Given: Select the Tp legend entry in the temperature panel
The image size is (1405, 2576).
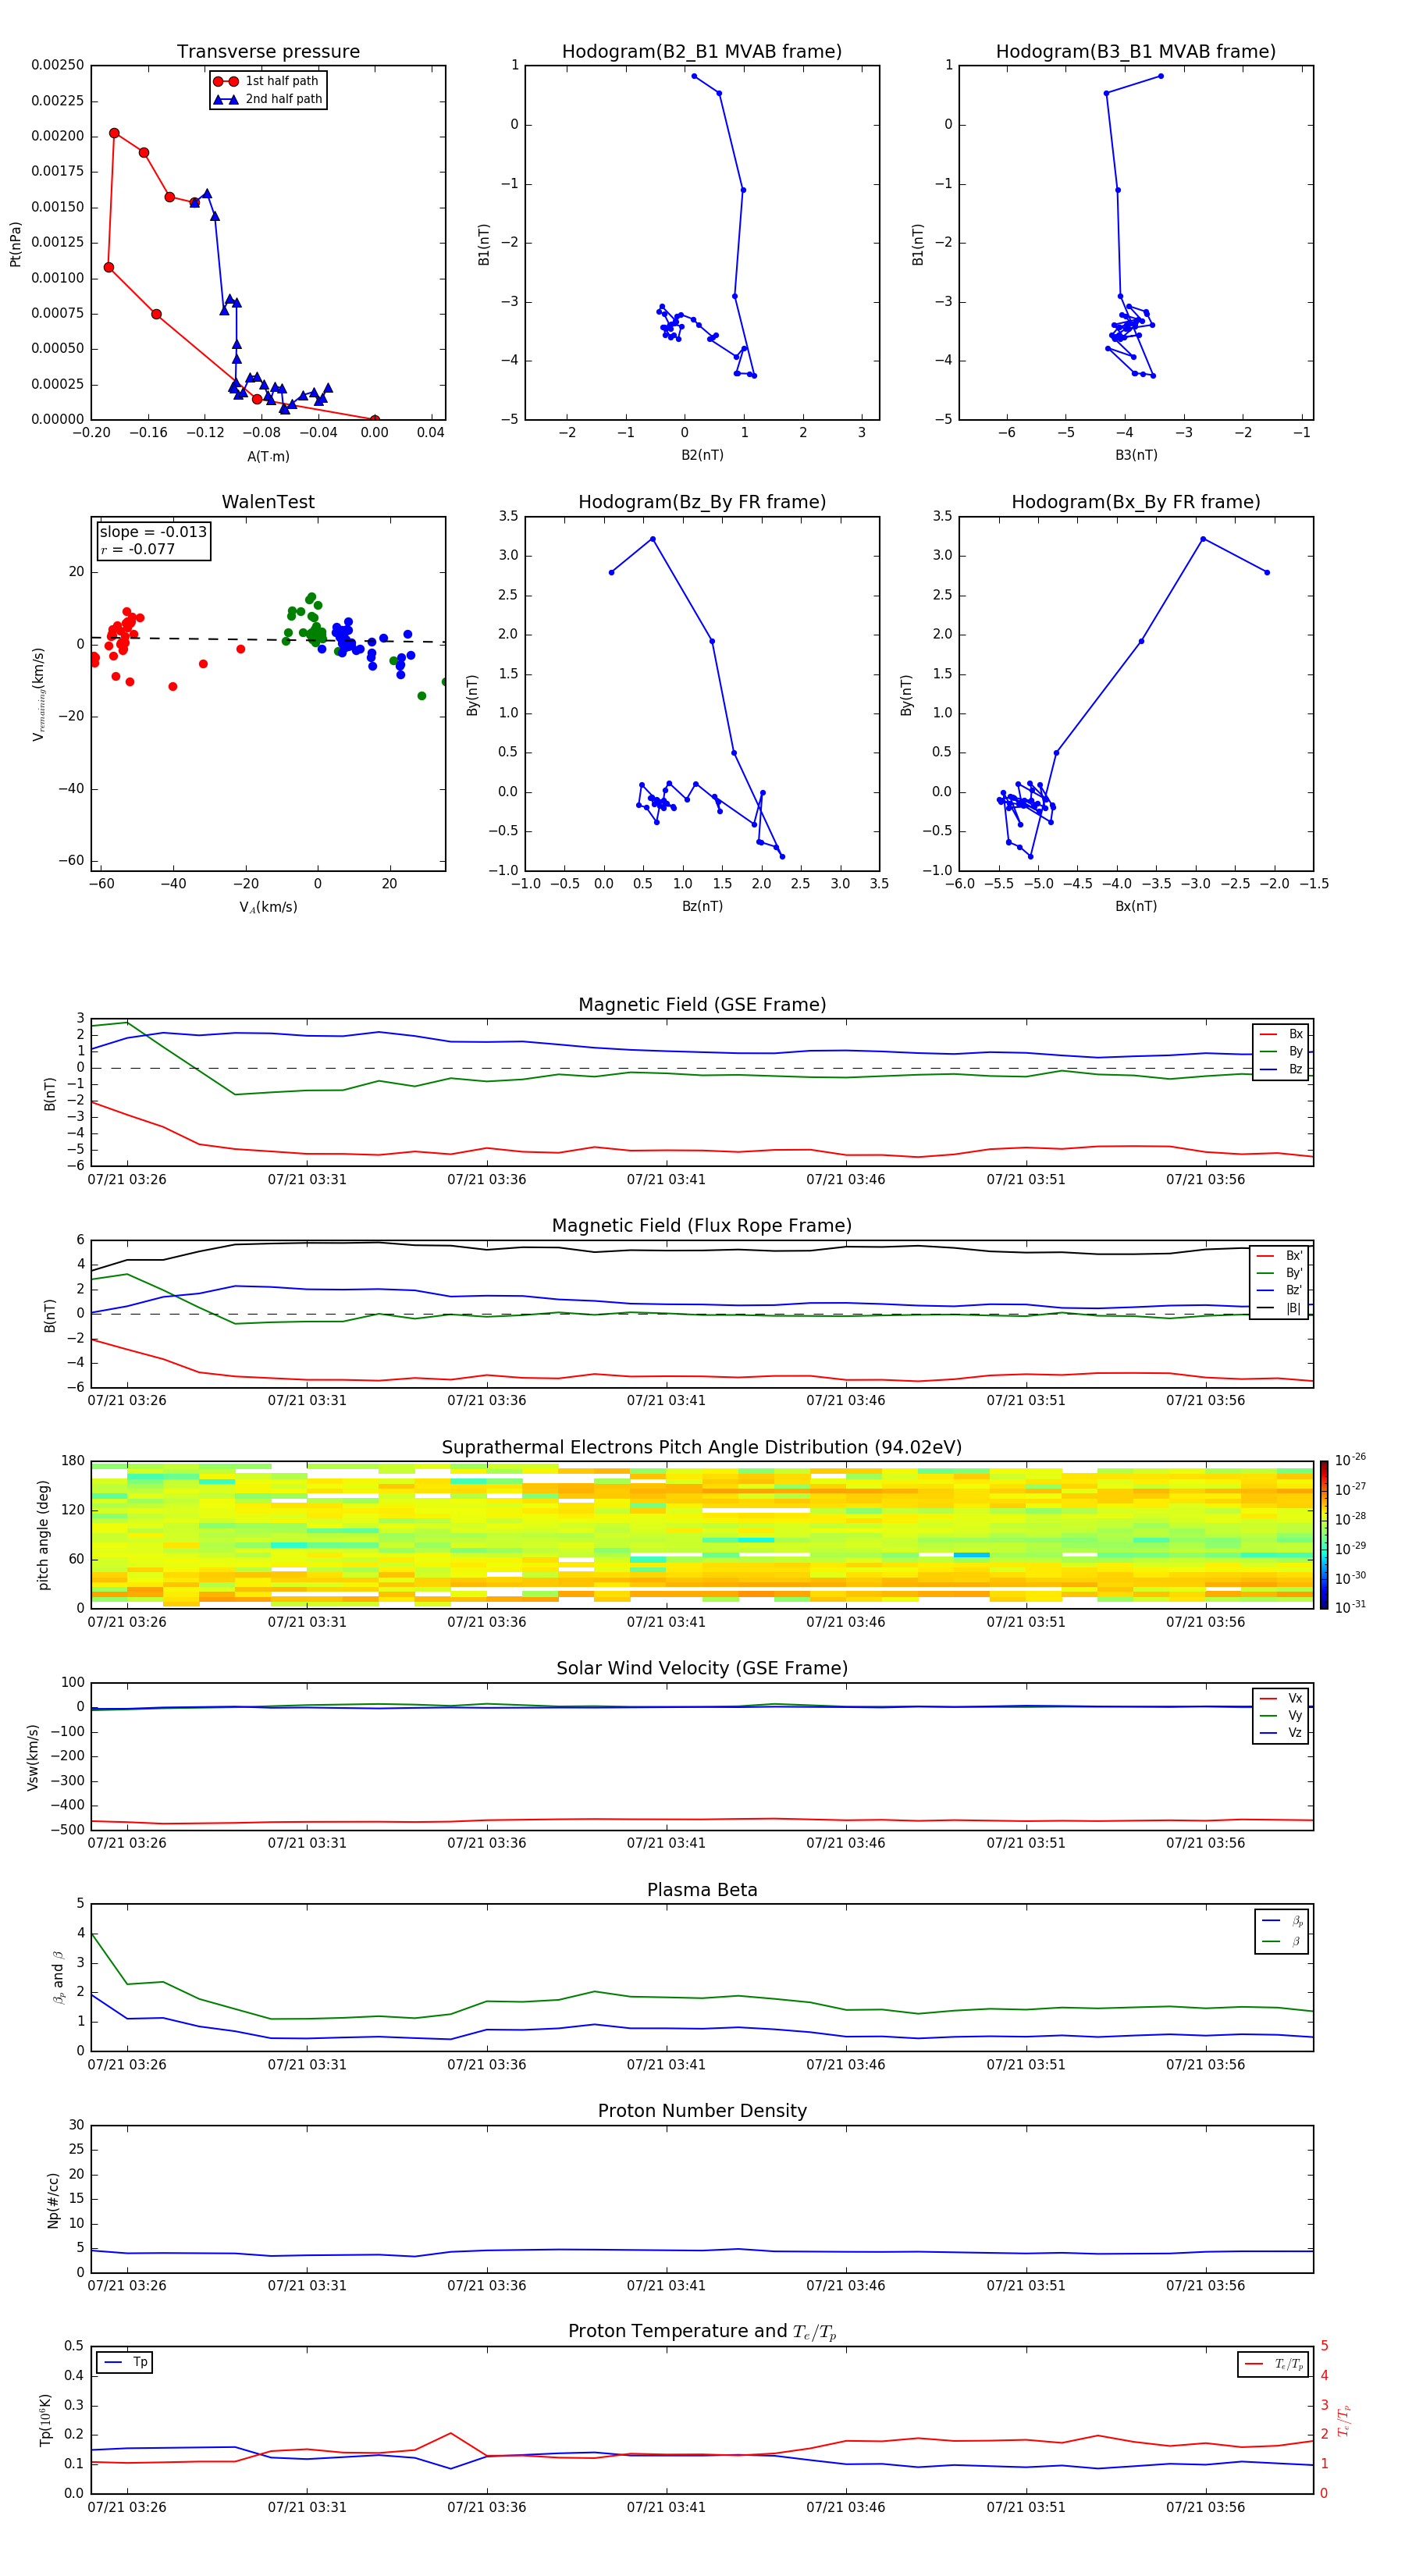Looking at the screenshot, I should (x=125, y=2362).
